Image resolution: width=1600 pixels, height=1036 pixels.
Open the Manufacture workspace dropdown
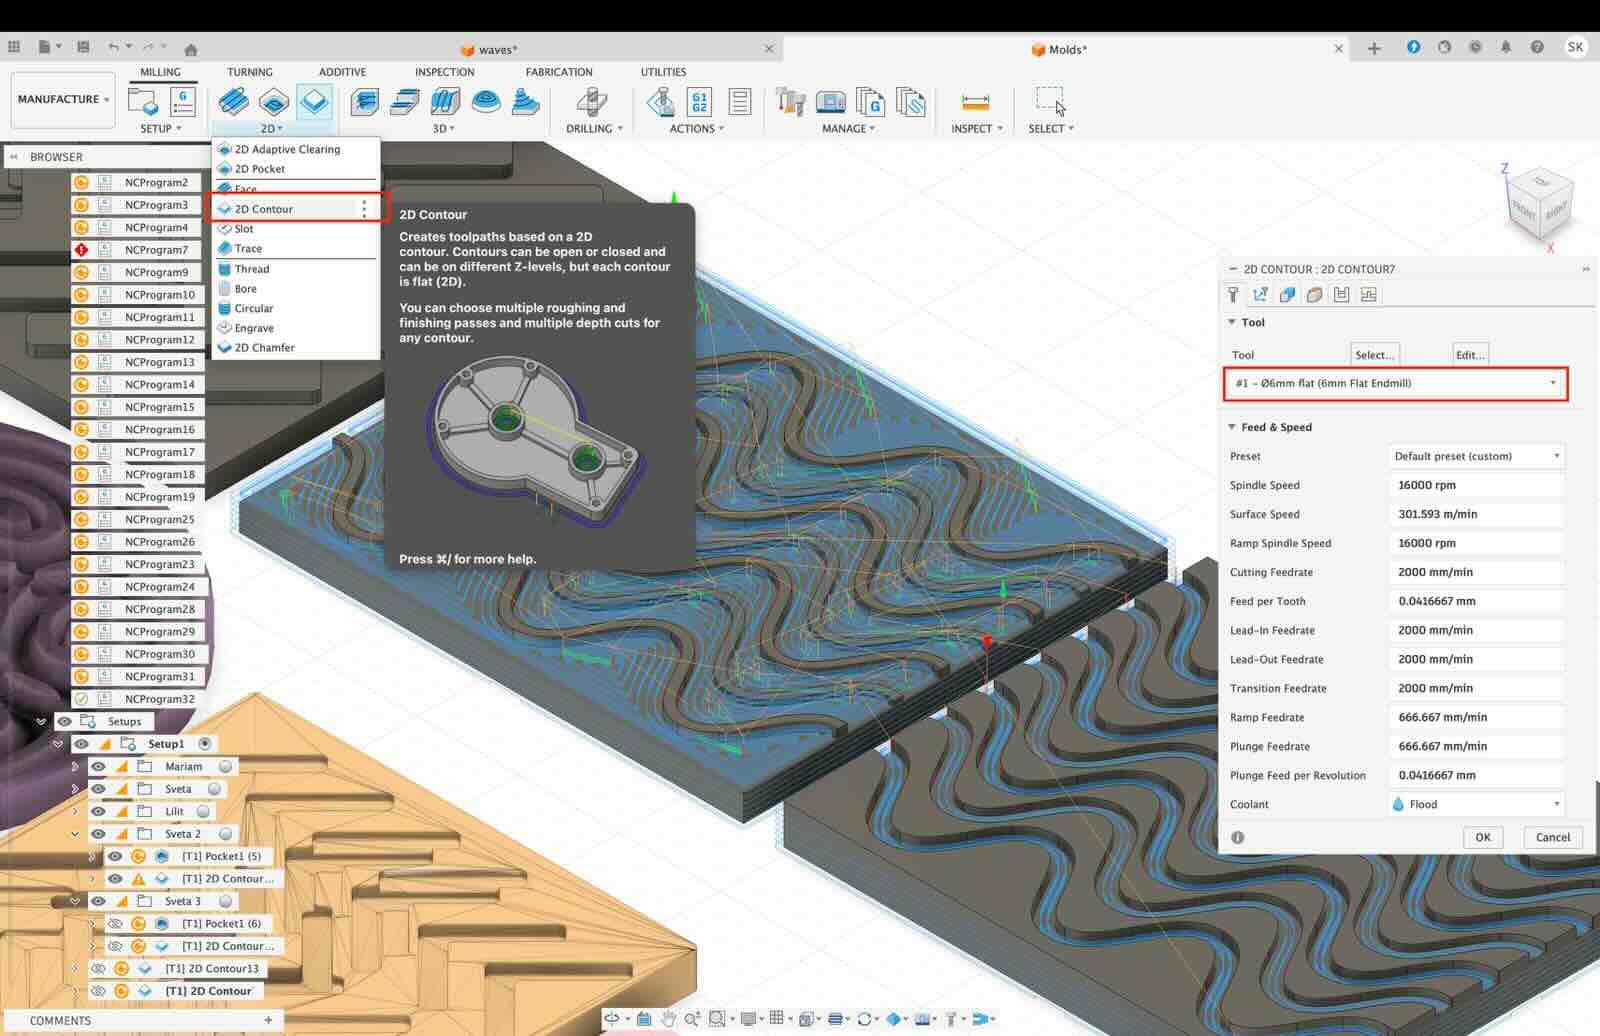(x=63, y=99)
